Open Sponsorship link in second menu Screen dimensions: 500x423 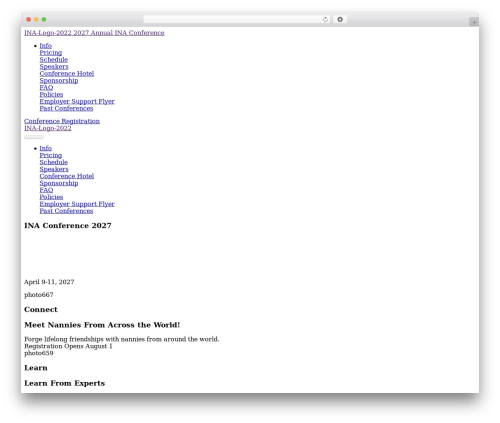click(59, 183)
